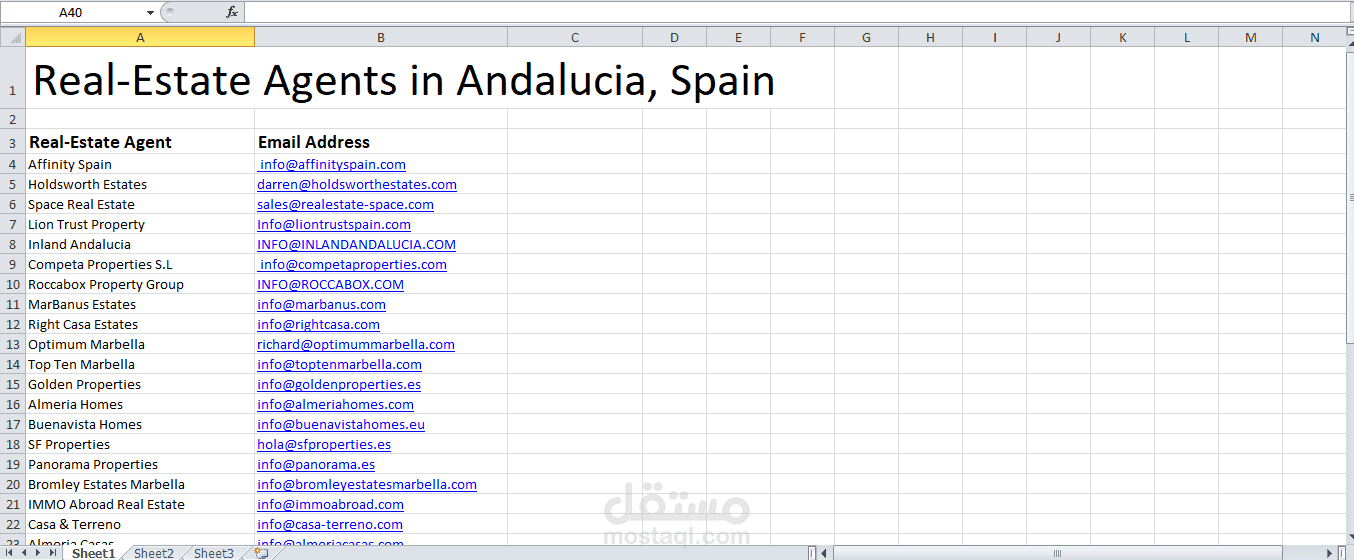The image size is (1354, 560).
Task: Open the Info@liontrustspain.com link
Action: pos(334,224)
